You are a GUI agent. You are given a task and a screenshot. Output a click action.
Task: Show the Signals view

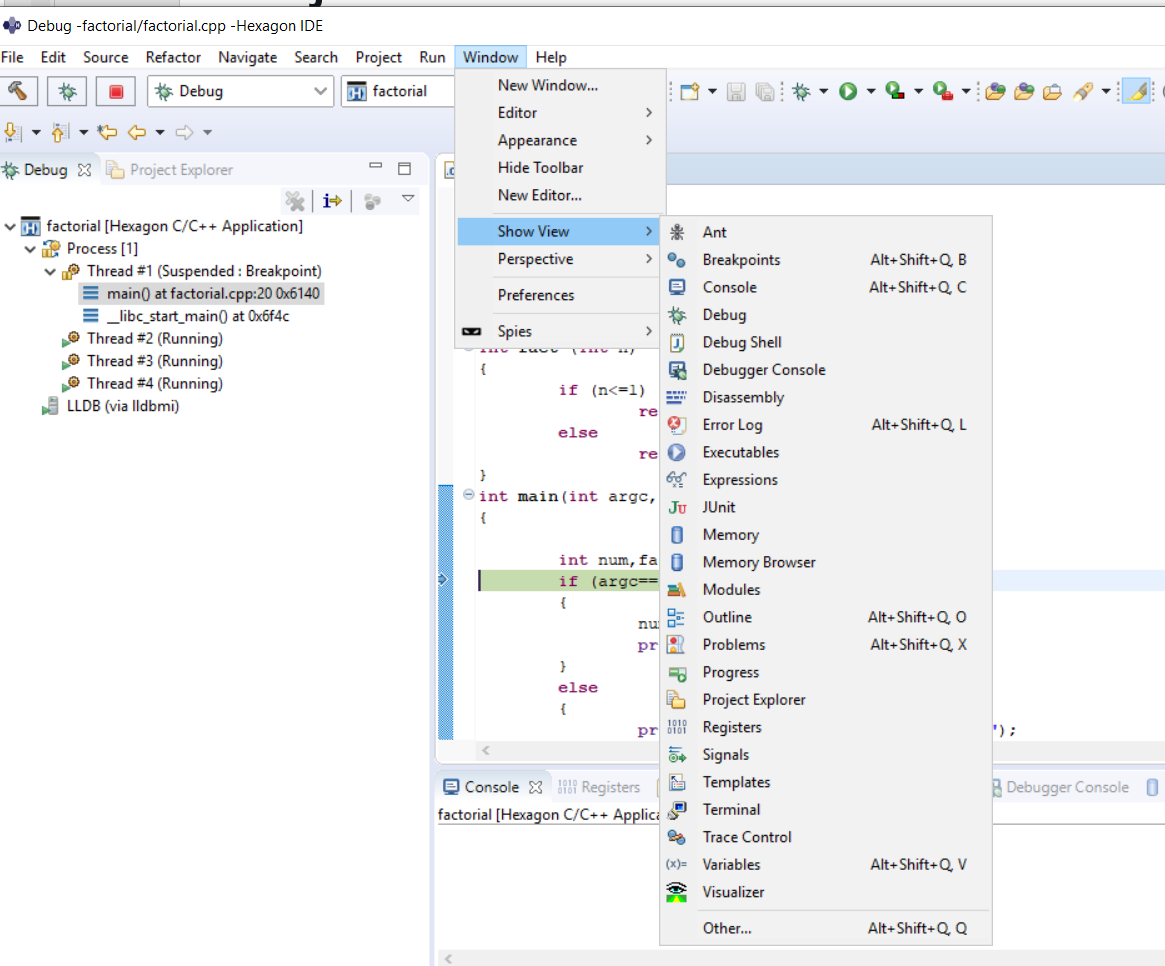pos(825,755)
